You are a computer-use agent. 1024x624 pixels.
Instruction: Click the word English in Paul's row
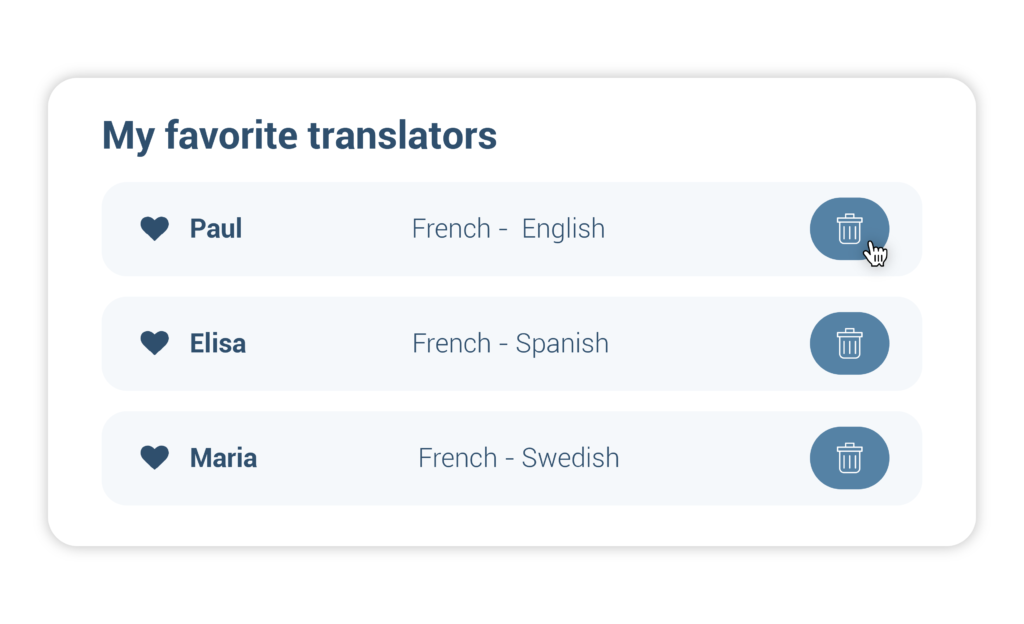tap(563, 229)
